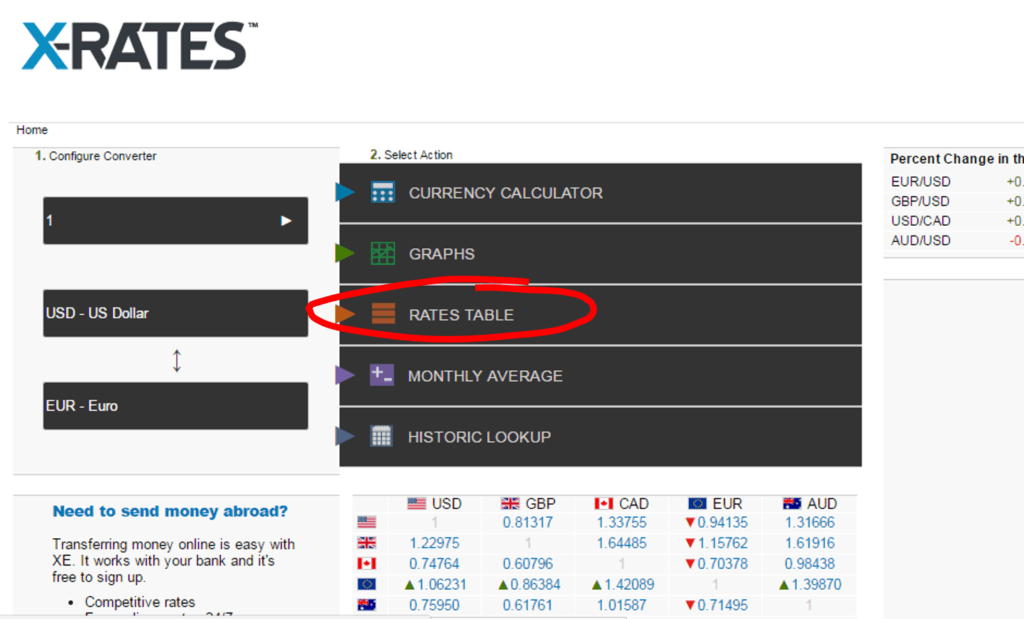The height and width of the screenshot is (619, 1024).
Task: Open the EUR/USD percent change link
Action: (920, 182)
